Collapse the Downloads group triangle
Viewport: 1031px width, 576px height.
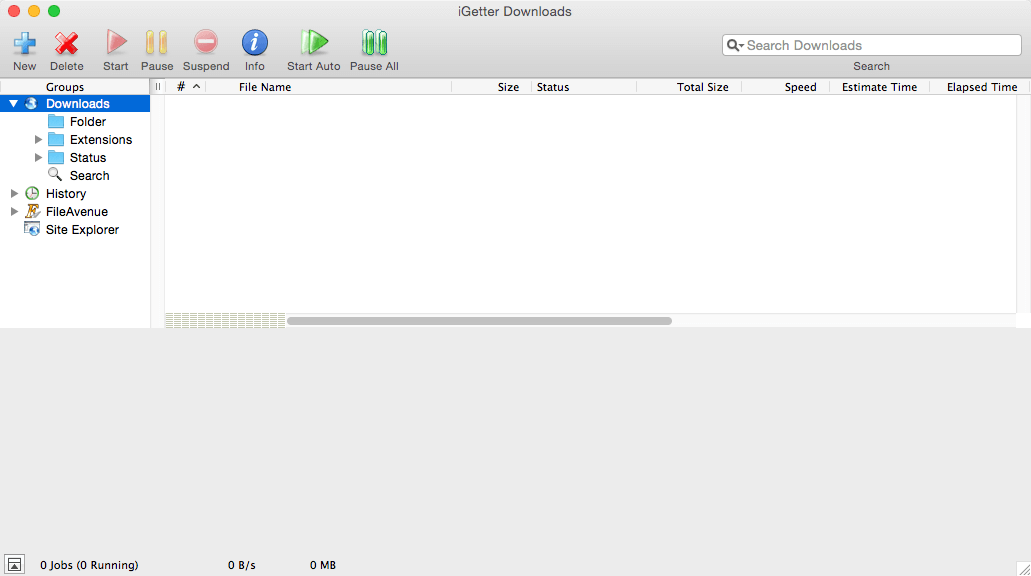pos(13,104)
